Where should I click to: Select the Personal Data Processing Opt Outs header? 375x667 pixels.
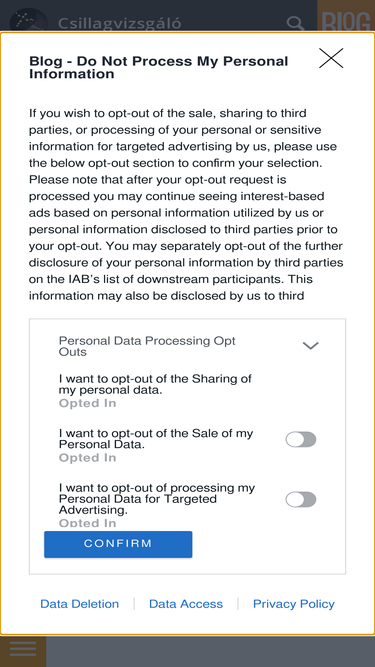pyautogui.click(x=147, y=346)
